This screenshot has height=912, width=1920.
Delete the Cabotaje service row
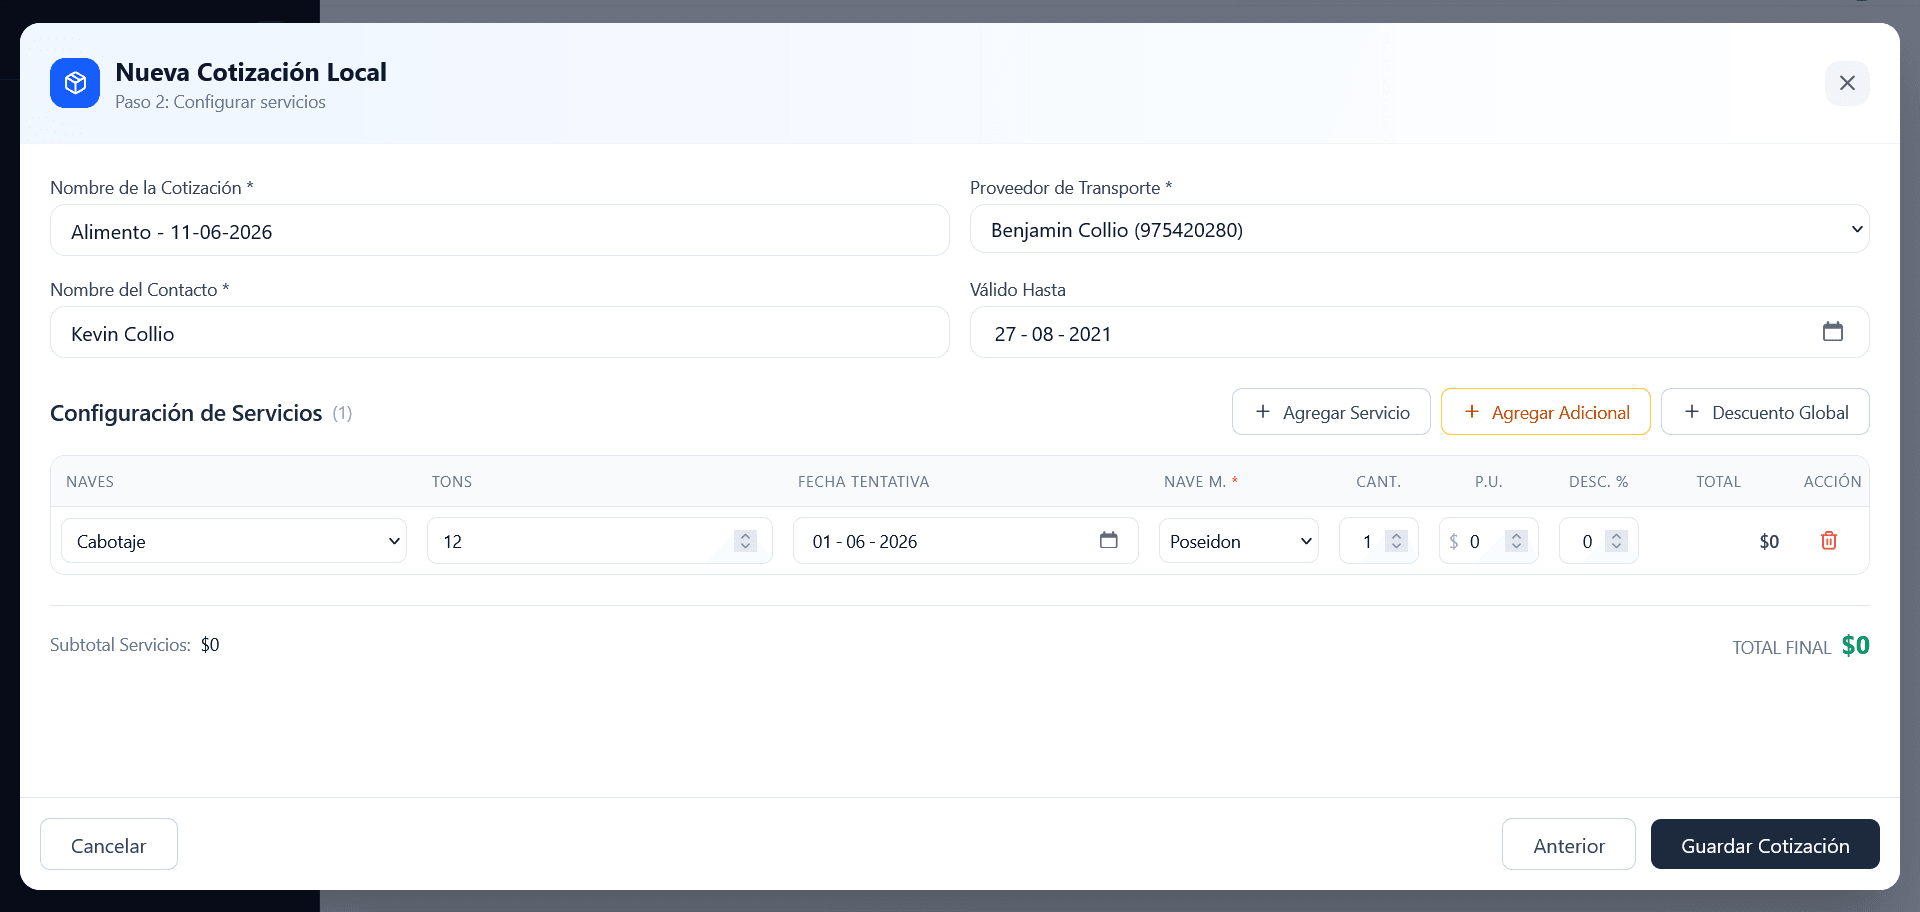[1829, 541]
